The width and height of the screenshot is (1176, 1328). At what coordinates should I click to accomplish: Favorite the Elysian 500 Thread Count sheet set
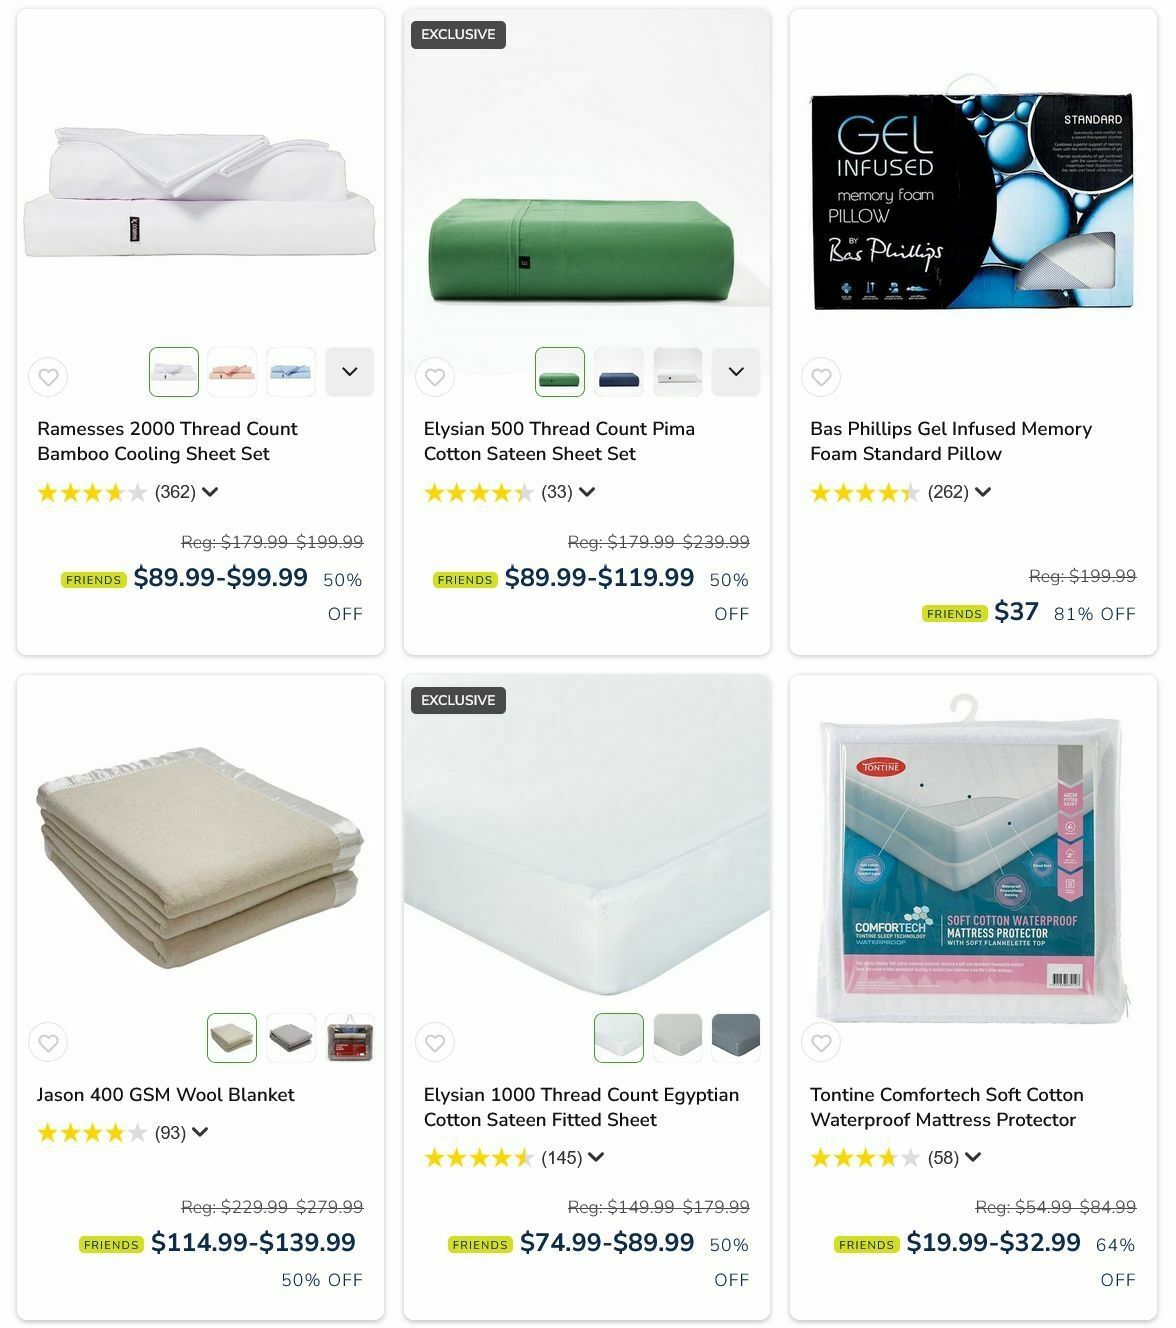click(435, 377)
